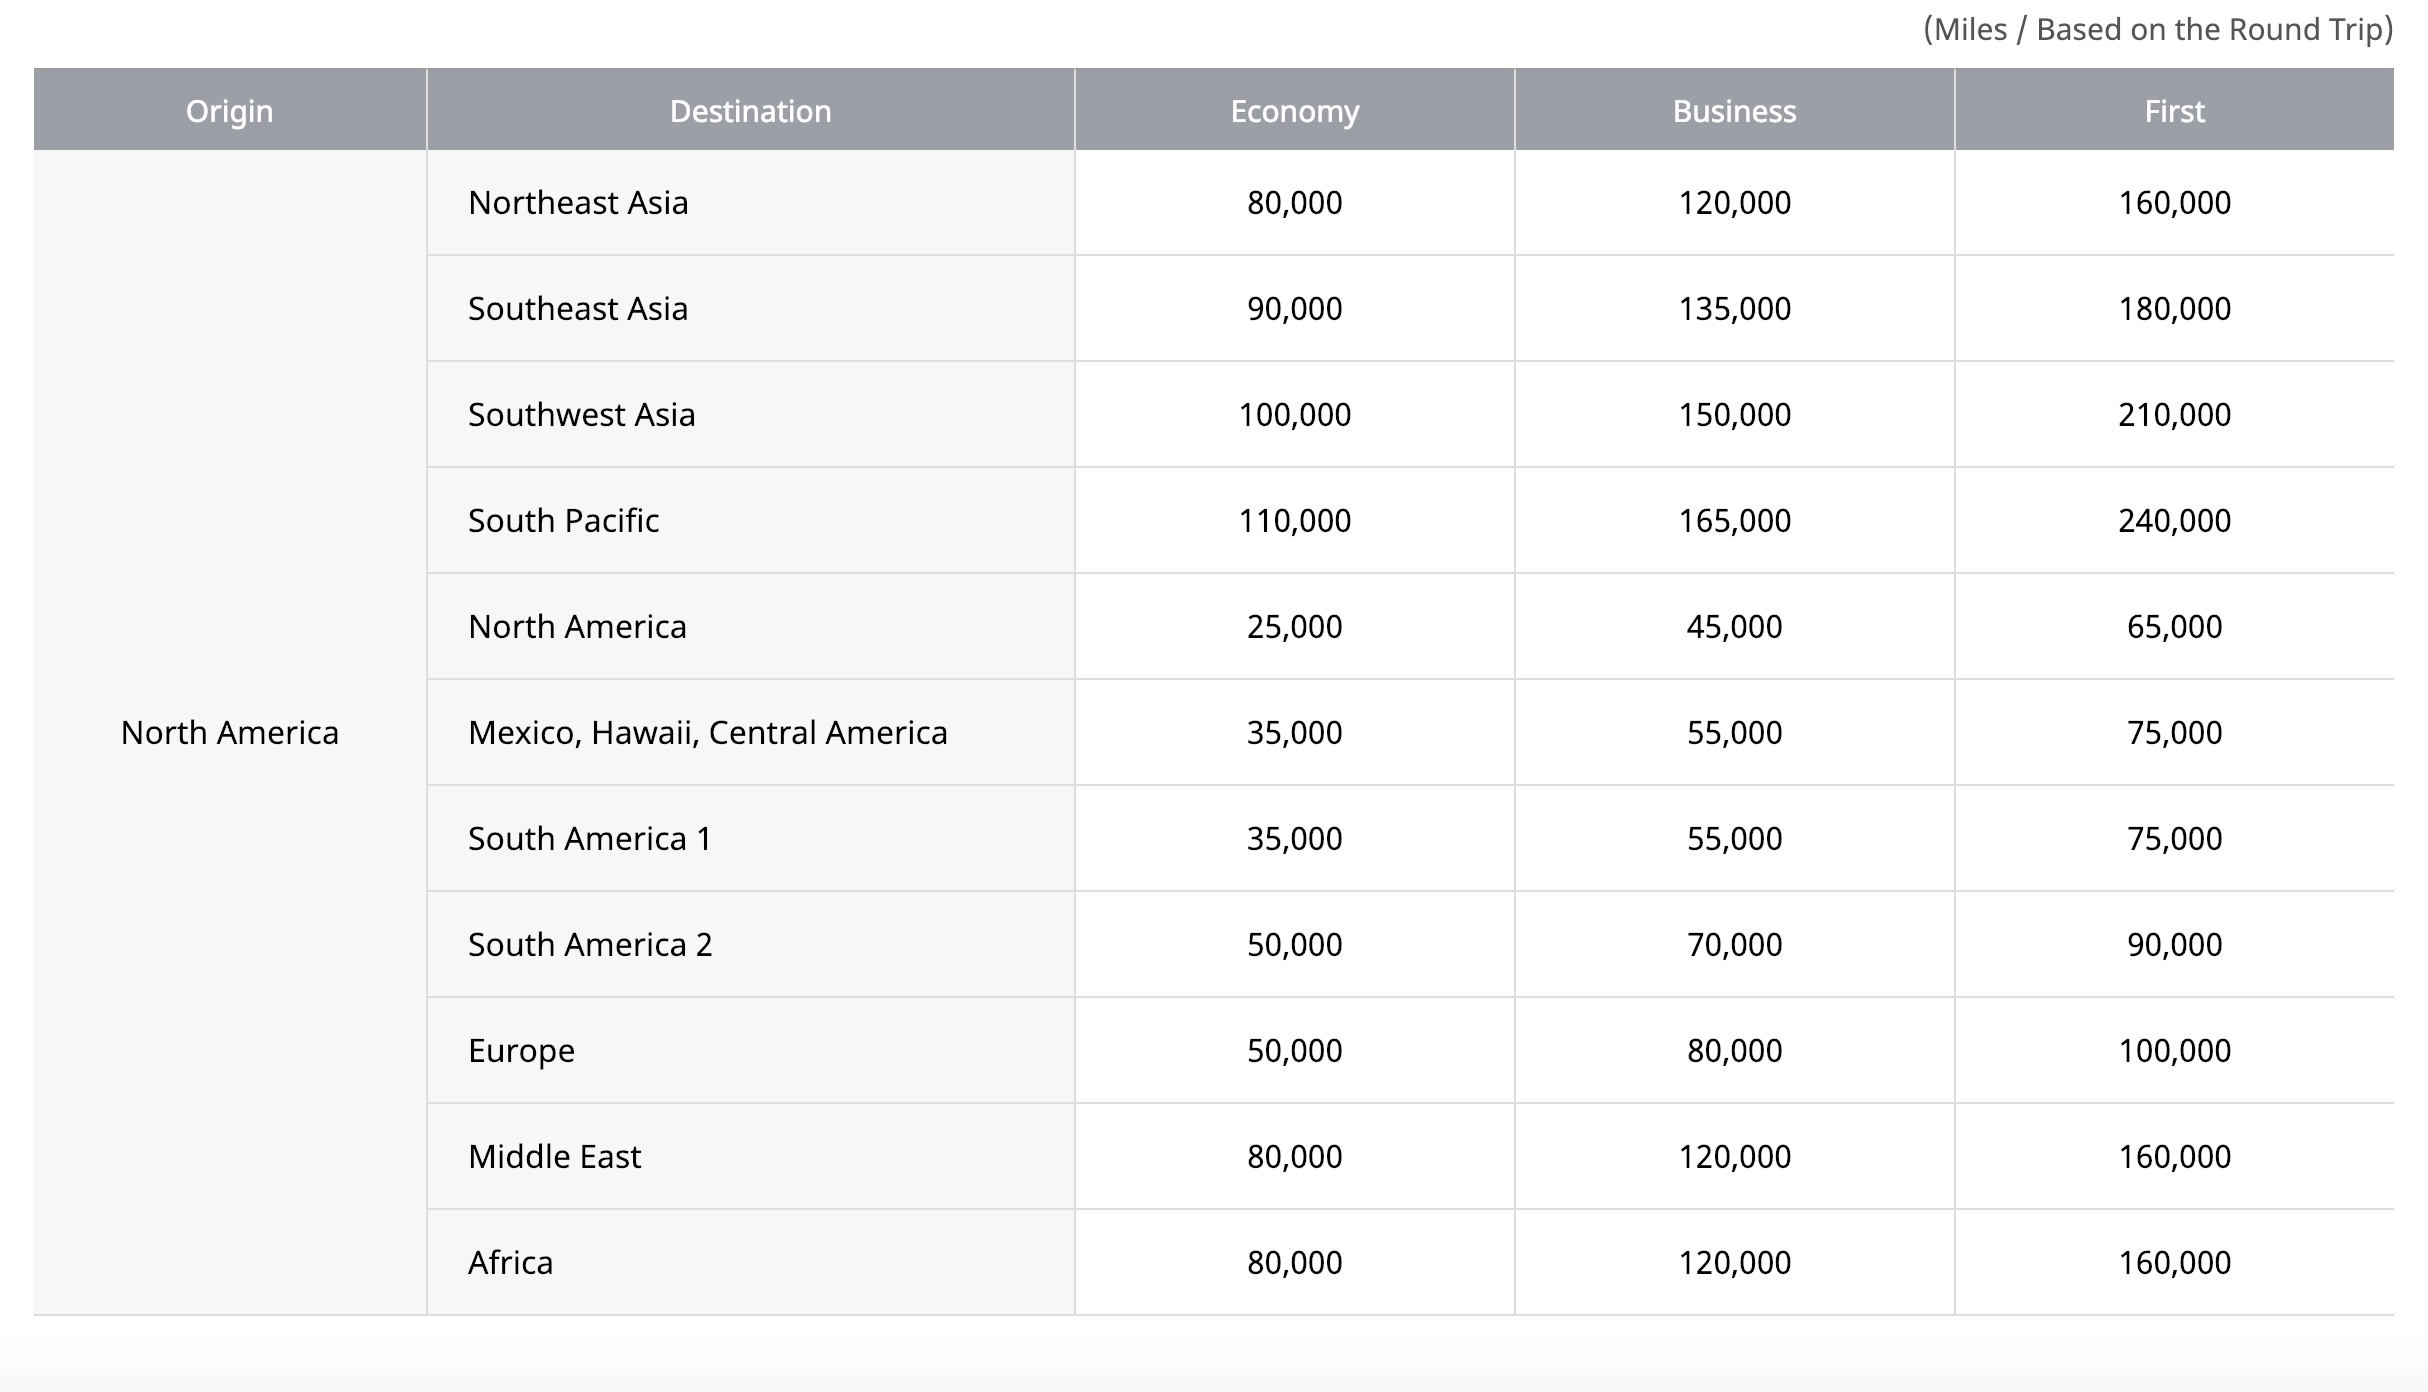Click Southeast Asia Economy value 90,000
The width and height of the screenshot is (2428, 1392).
[1294, 308]
